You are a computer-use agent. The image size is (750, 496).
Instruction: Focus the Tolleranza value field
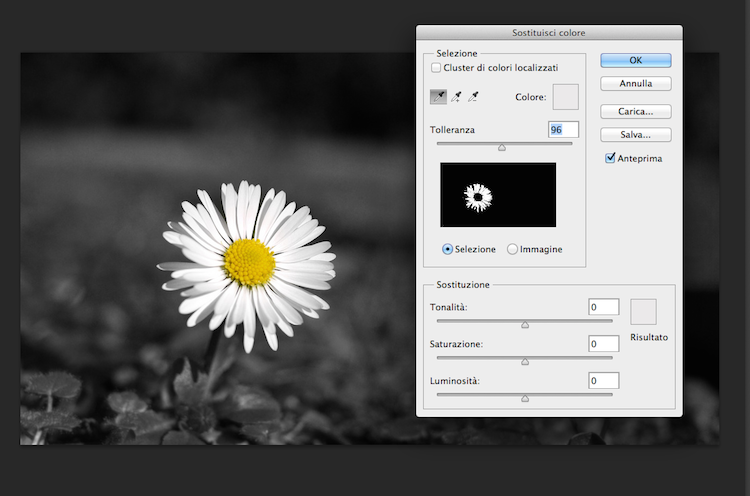[563, 130]
